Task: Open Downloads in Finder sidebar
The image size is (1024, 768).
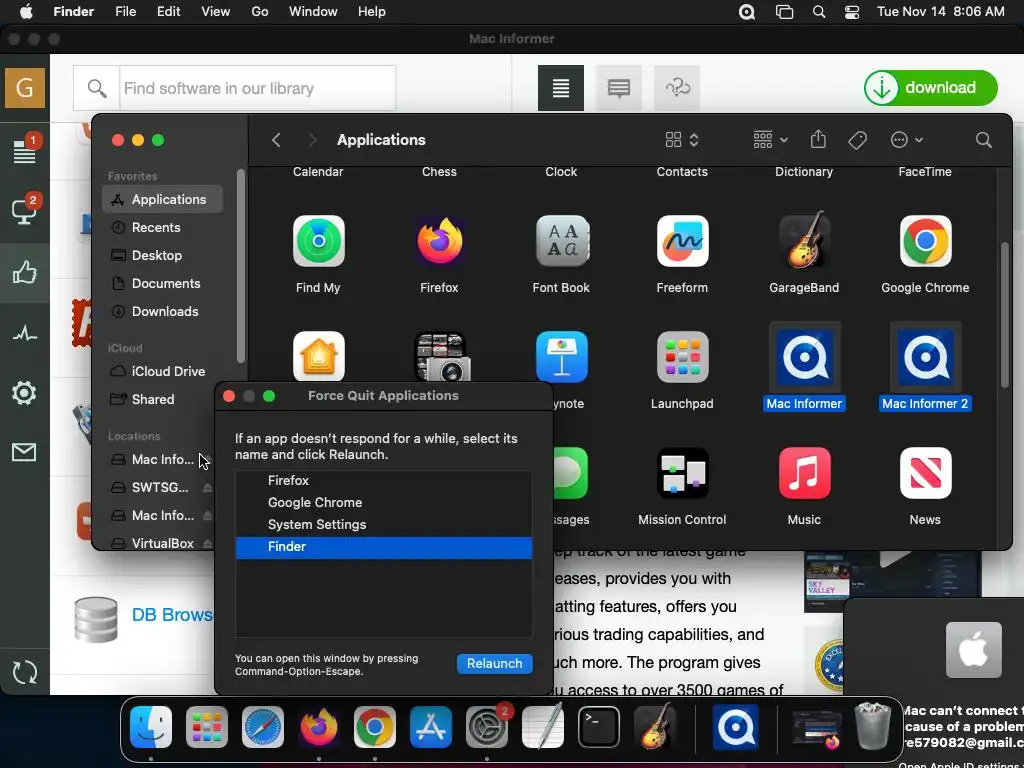Action: pyautogui.click(x=162, y=312)
